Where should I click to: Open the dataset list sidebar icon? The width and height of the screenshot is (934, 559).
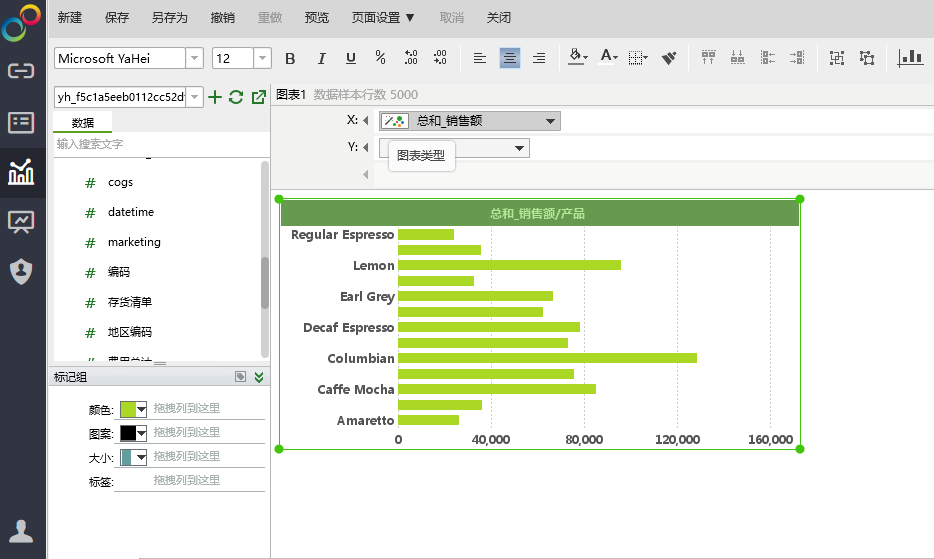21,122
